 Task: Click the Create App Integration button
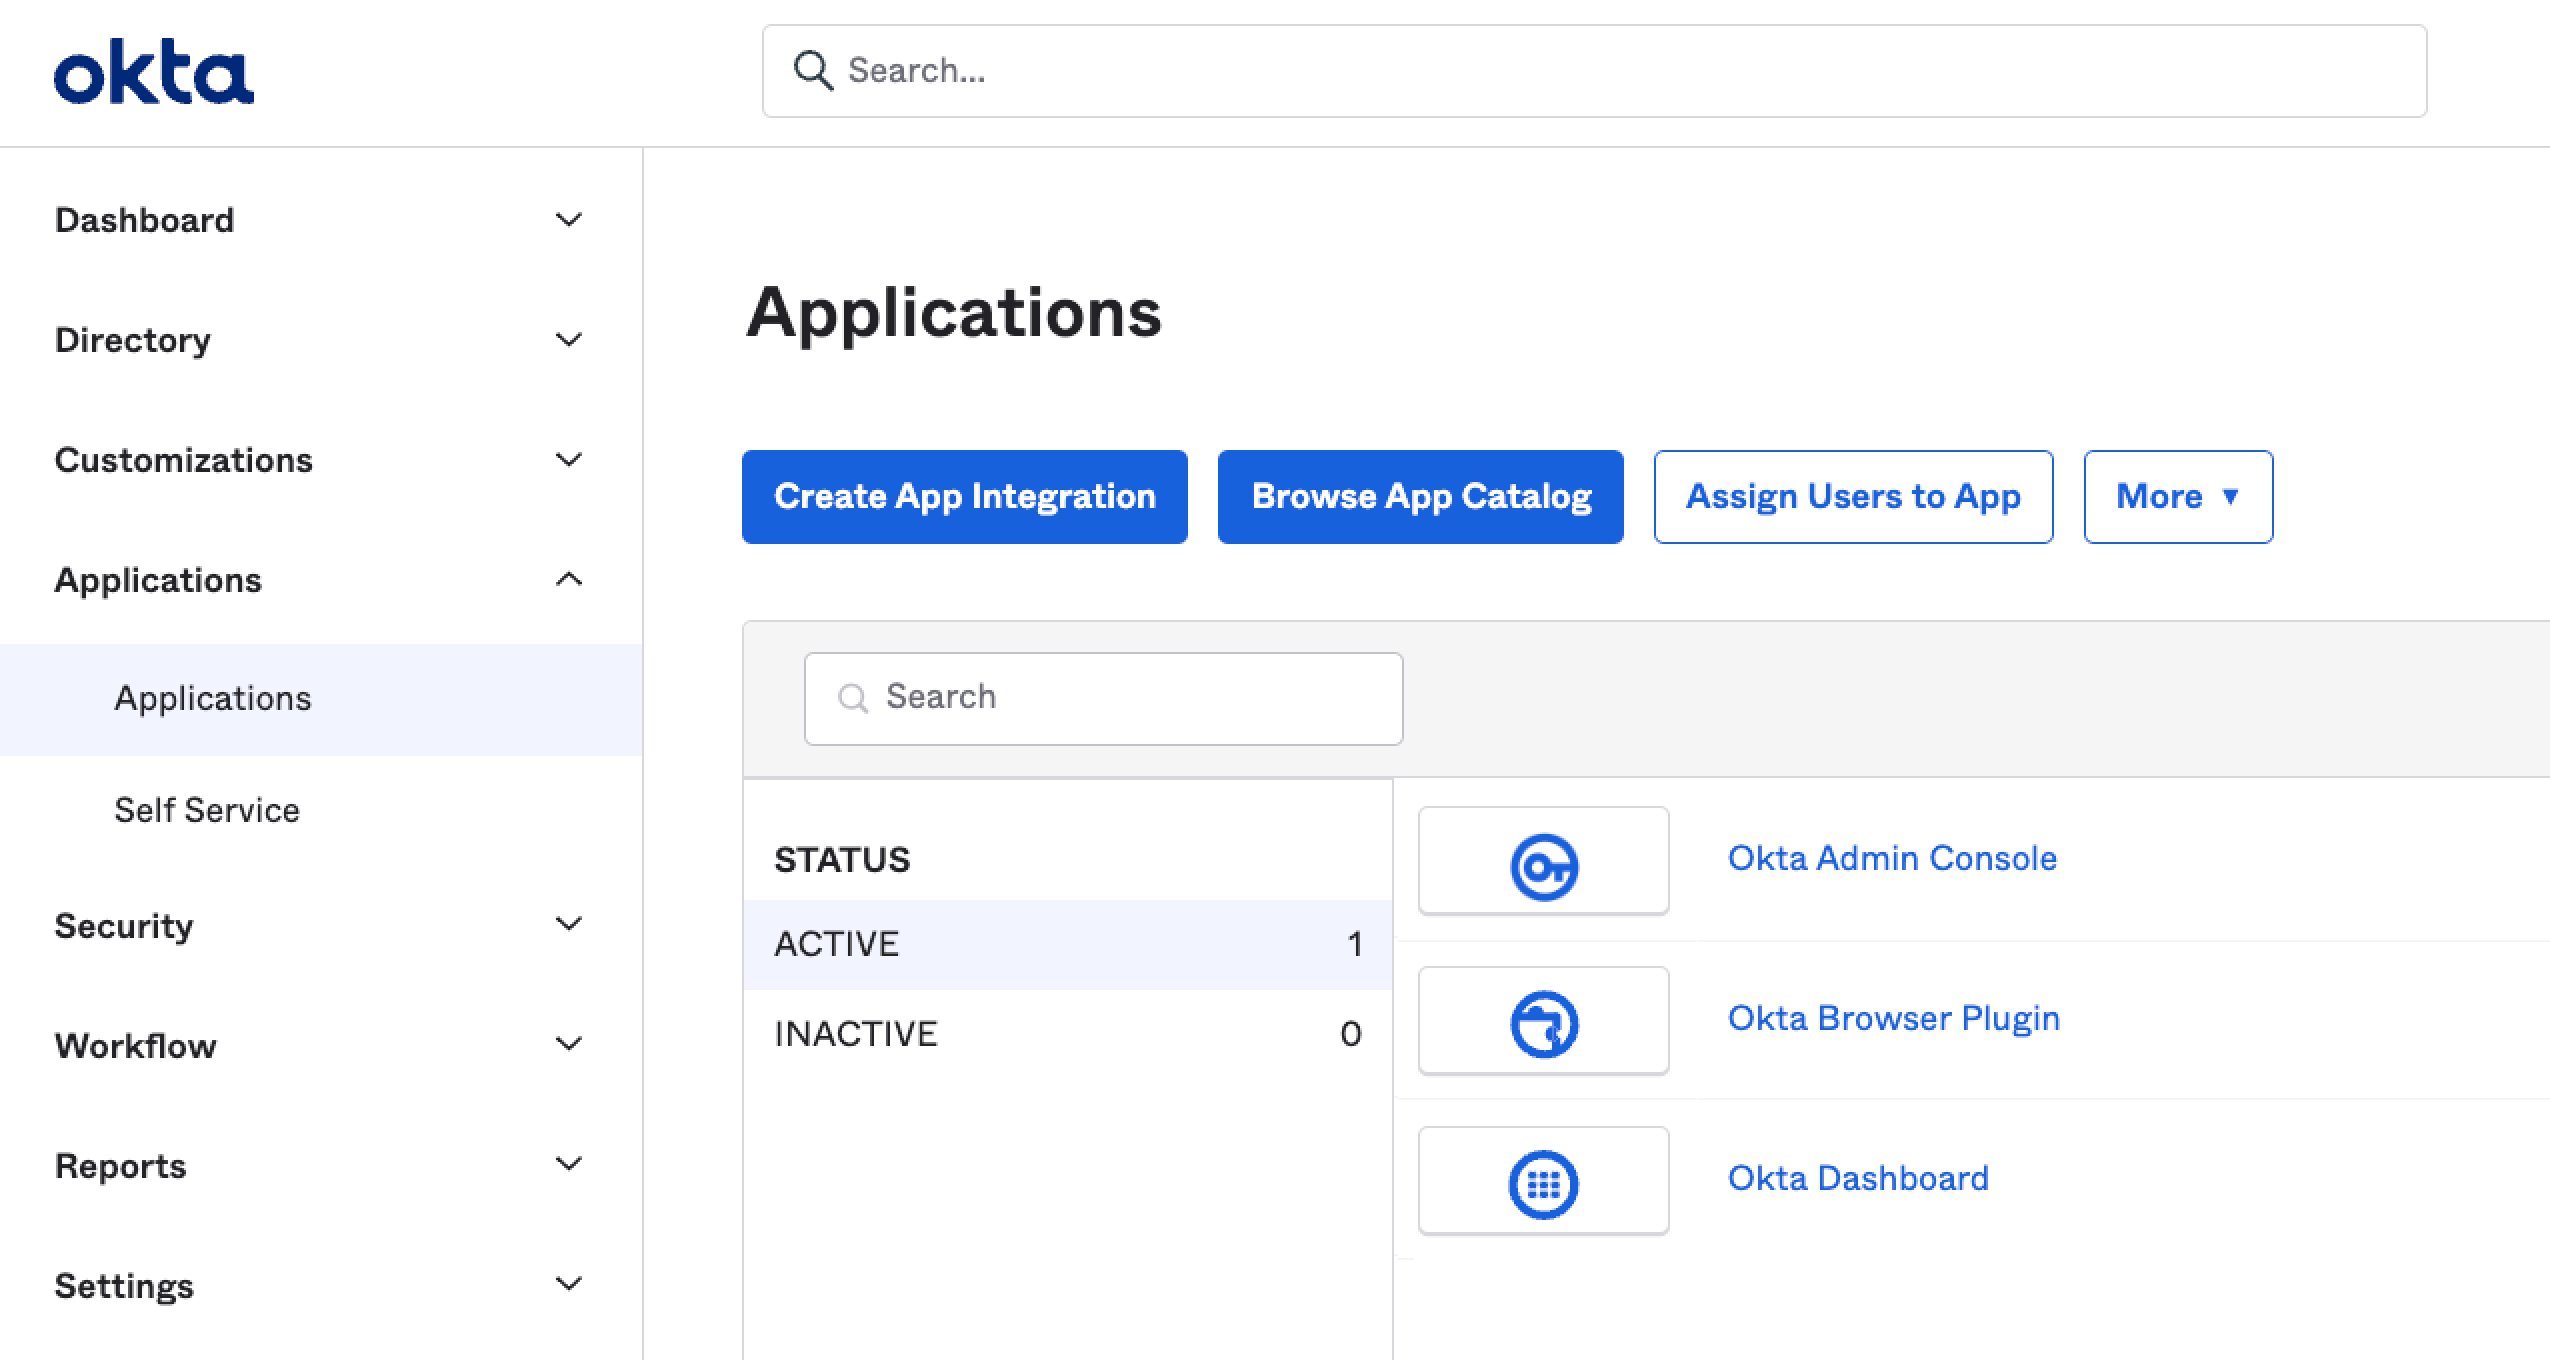coord(964,497)
